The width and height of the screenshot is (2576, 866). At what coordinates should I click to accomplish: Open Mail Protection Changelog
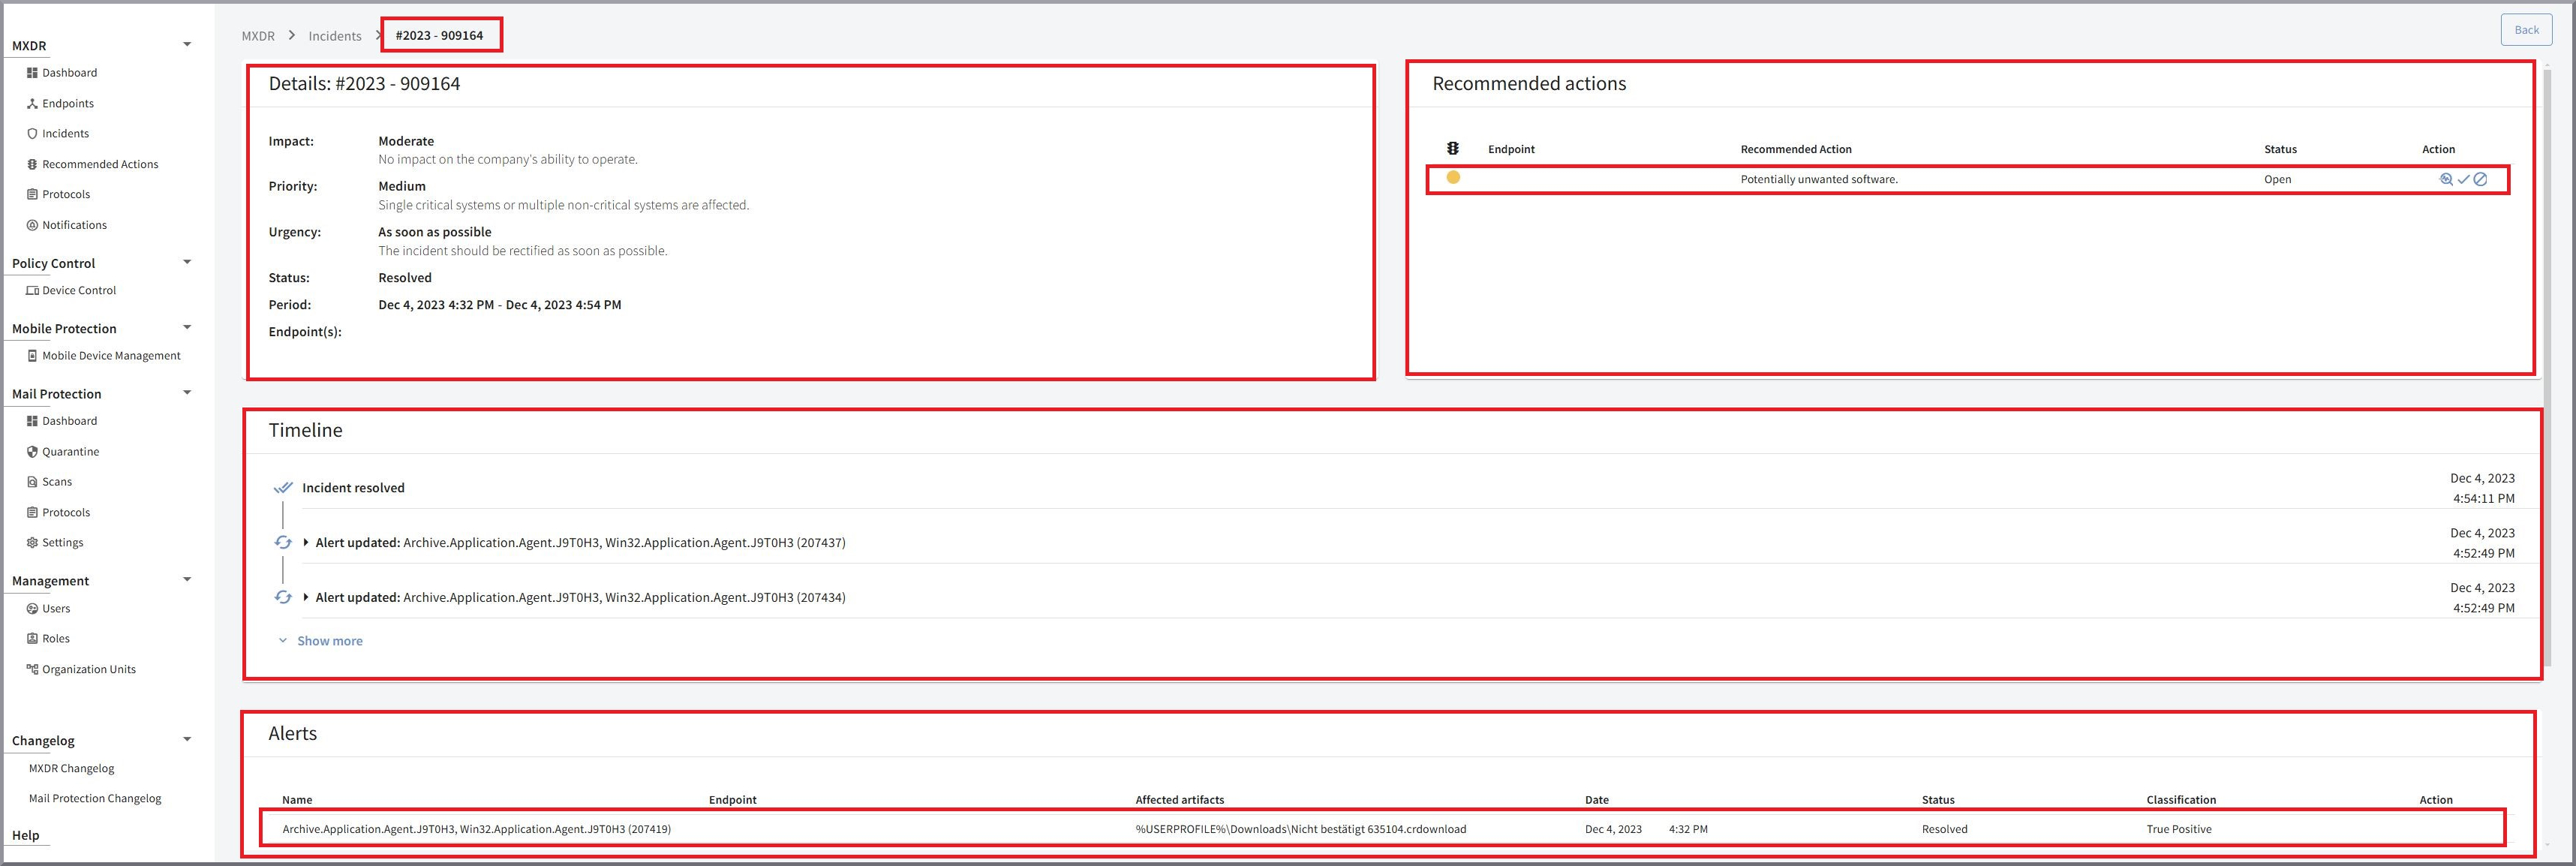[95, 799]
